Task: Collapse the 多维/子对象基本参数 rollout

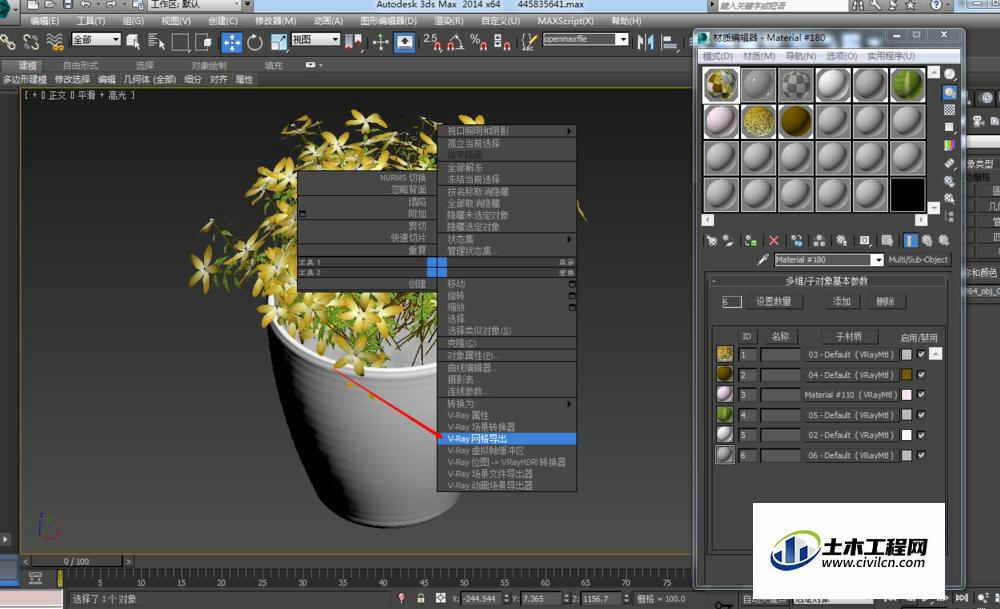Action: pos(827,281)
